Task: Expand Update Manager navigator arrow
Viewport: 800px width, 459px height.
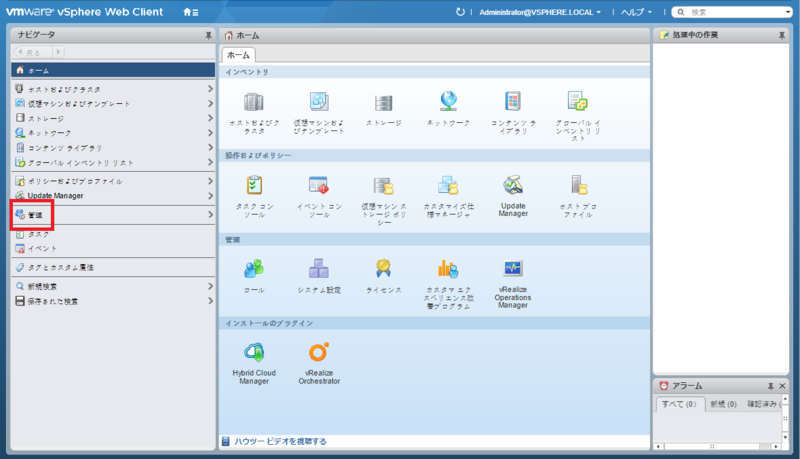Action: click(x=210, y=196)
